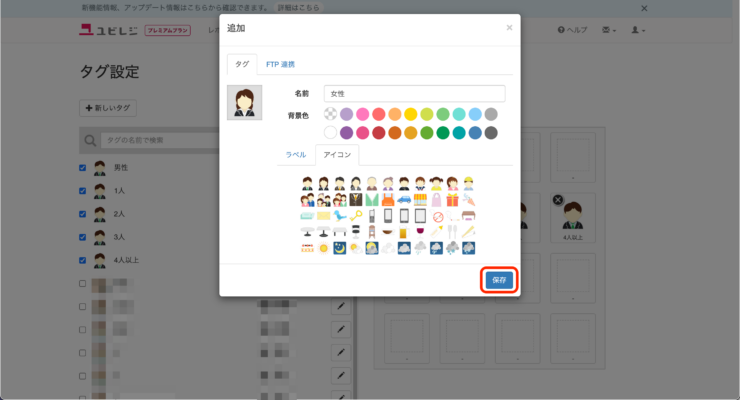Pick the bright yellow background color
Screen dimensions: 740x400
[411, 114]
